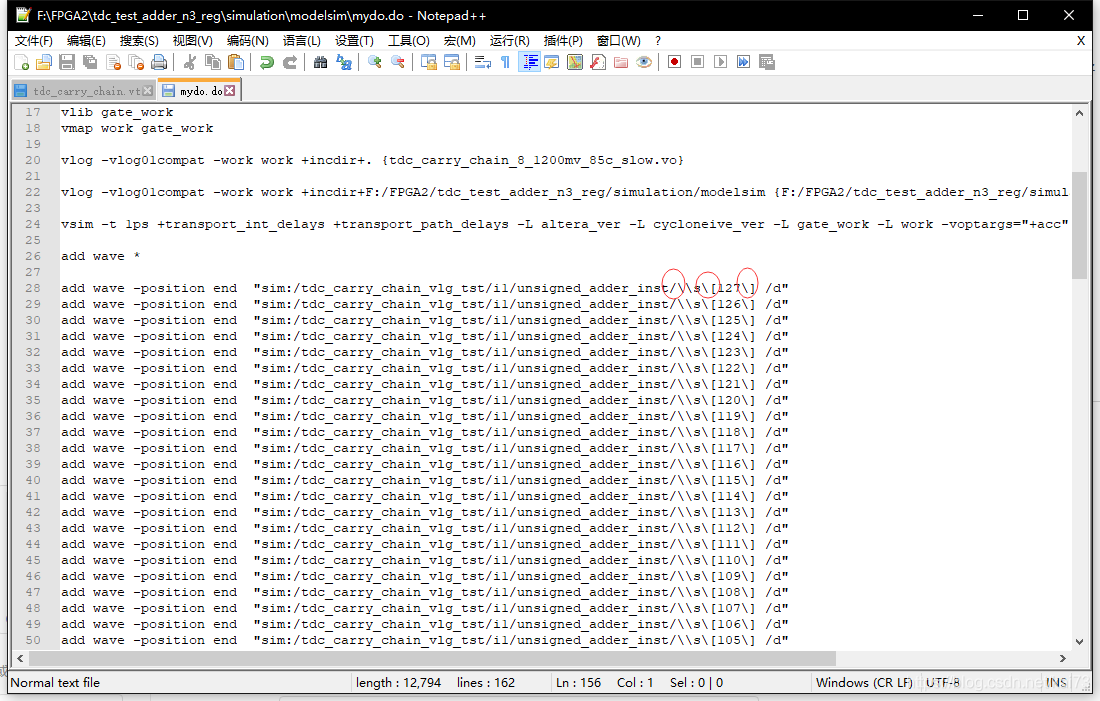
Task: Open the 运行(R) menu
Action: (510, 41)
